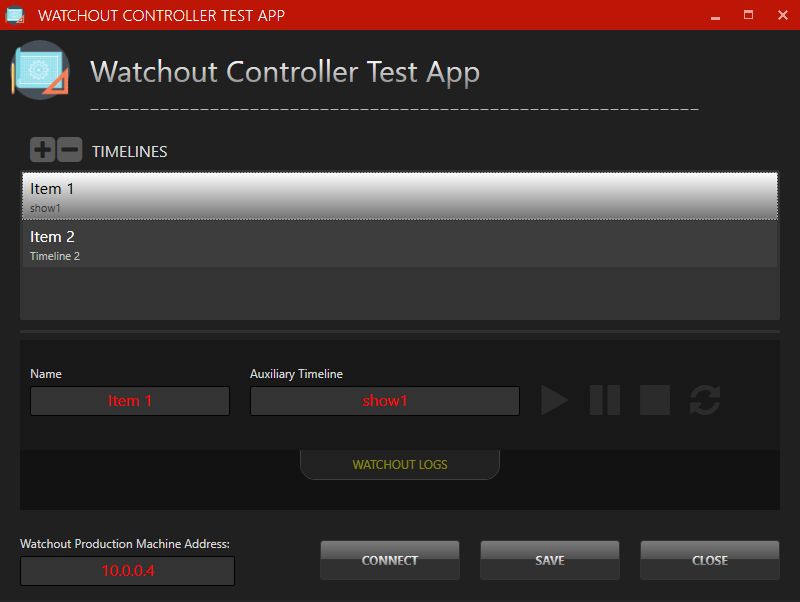This screenshot has height=602, width=800.
Task: Close window with title bar X
Action: click(x=783, y=15)
